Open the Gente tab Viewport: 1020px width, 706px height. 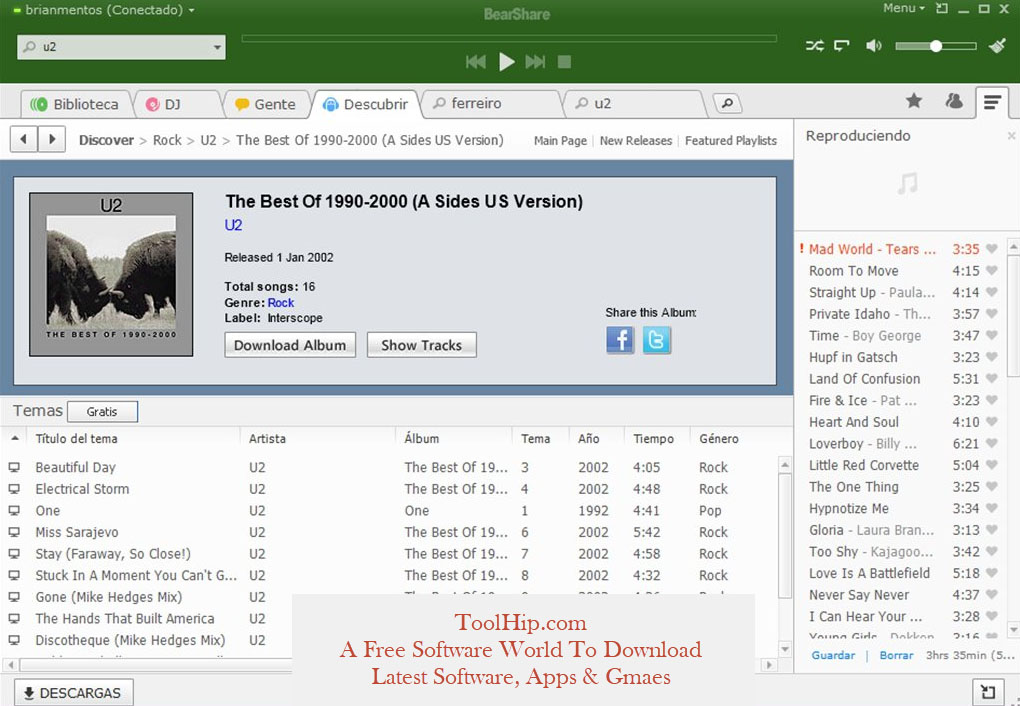point(267,104)
